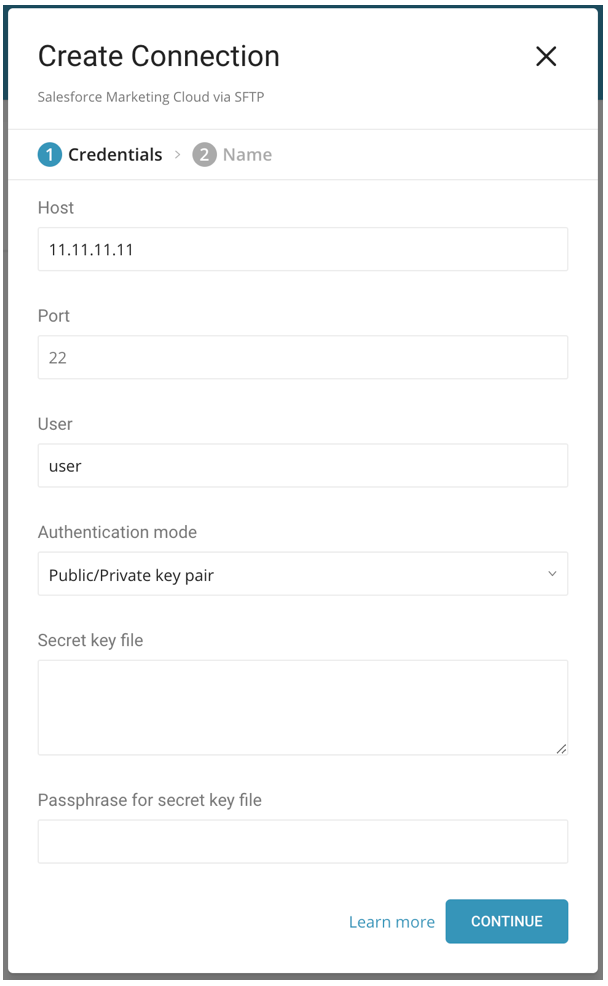Click into the Port field
Screen dimensions: 608x986
302,357
